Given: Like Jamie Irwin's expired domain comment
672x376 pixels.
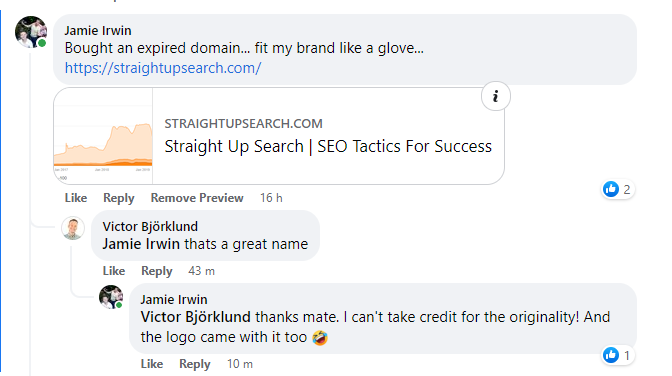Looking at the screenshot, I should point(76,198).
